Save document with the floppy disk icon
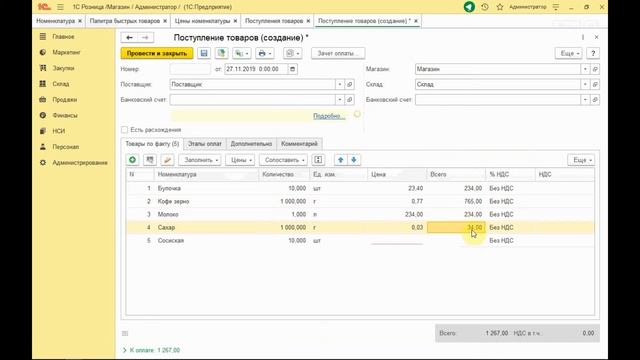Viewport: 640px width, 360px height. point(204,53)
